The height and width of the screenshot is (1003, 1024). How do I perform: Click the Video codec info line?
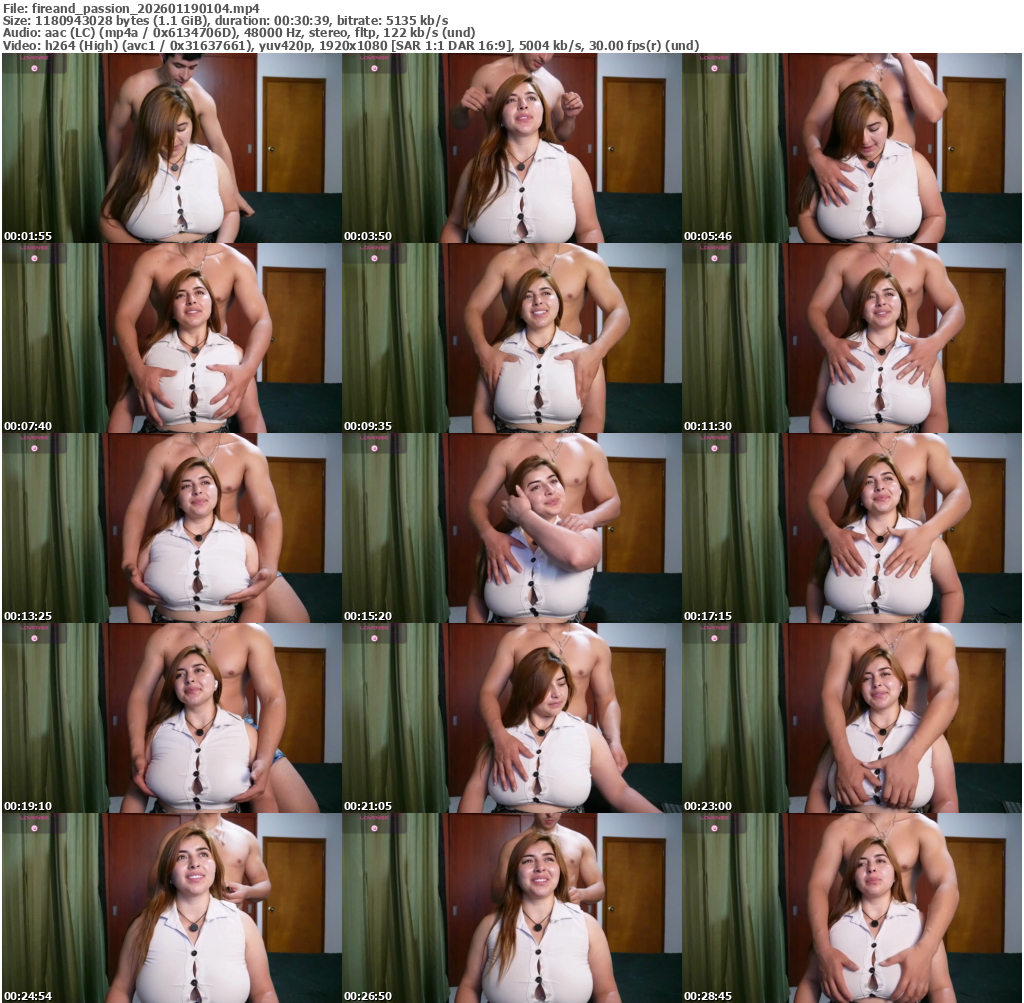pyautogui.click(x=350, y=45)
